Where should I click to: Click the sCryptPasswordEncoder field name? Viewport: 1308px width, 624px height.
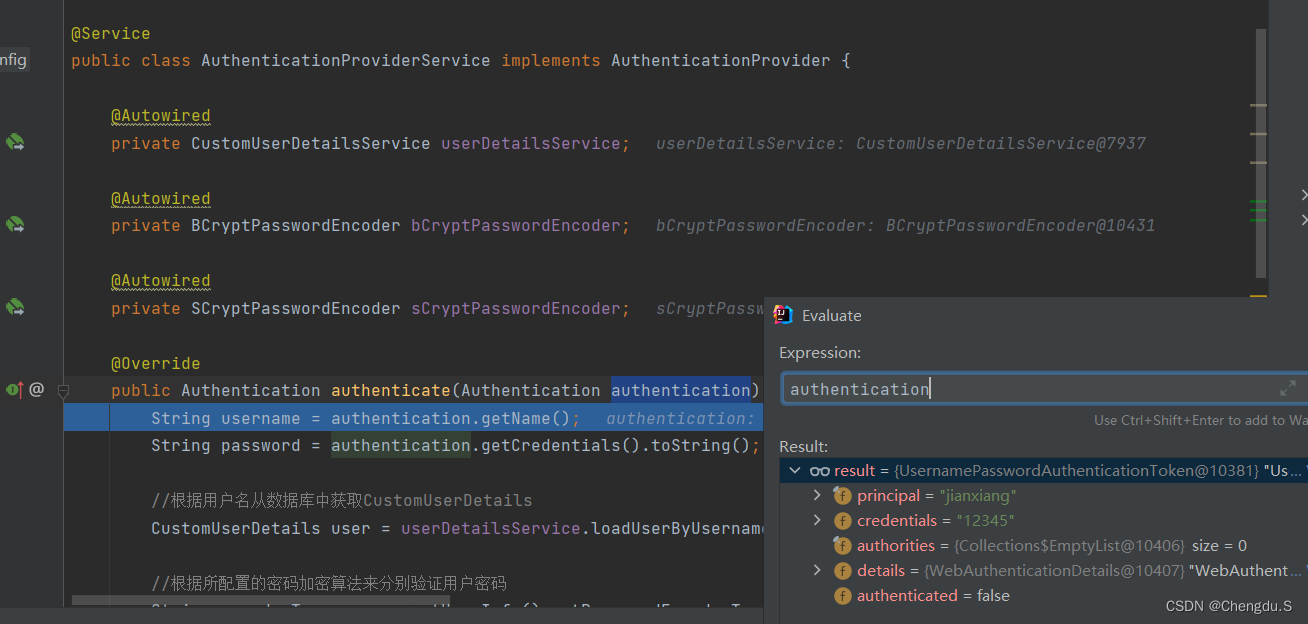pyautogui.click(x=516, y=309)
